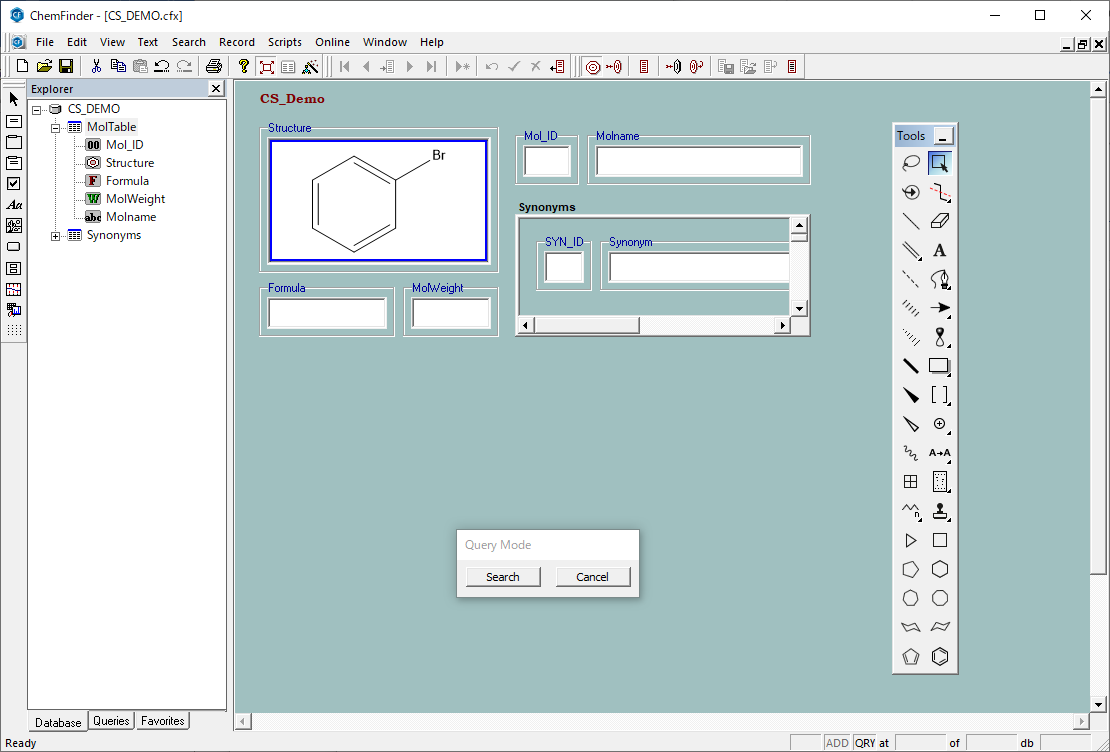Open the Record menu
Screen dimensions: 1110x752
pos(236,42)
